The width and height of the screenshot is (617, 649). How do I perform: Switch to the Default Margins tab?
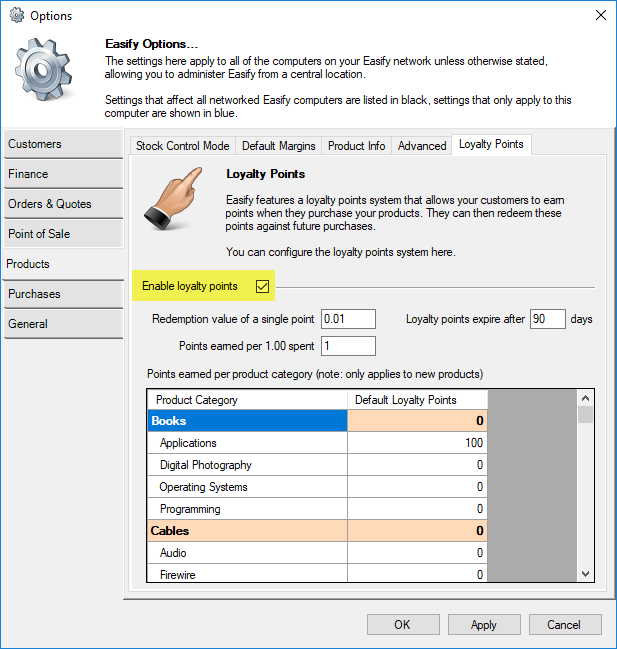[x=278, y=146]
